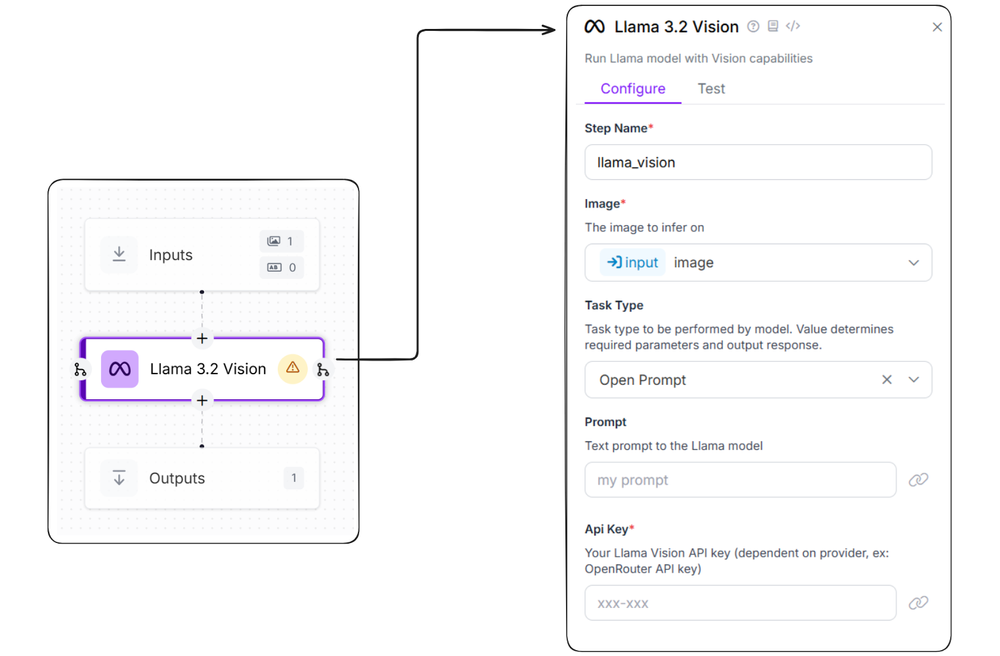
Task: Select the Configure tab
Action: tap(632, 88)
